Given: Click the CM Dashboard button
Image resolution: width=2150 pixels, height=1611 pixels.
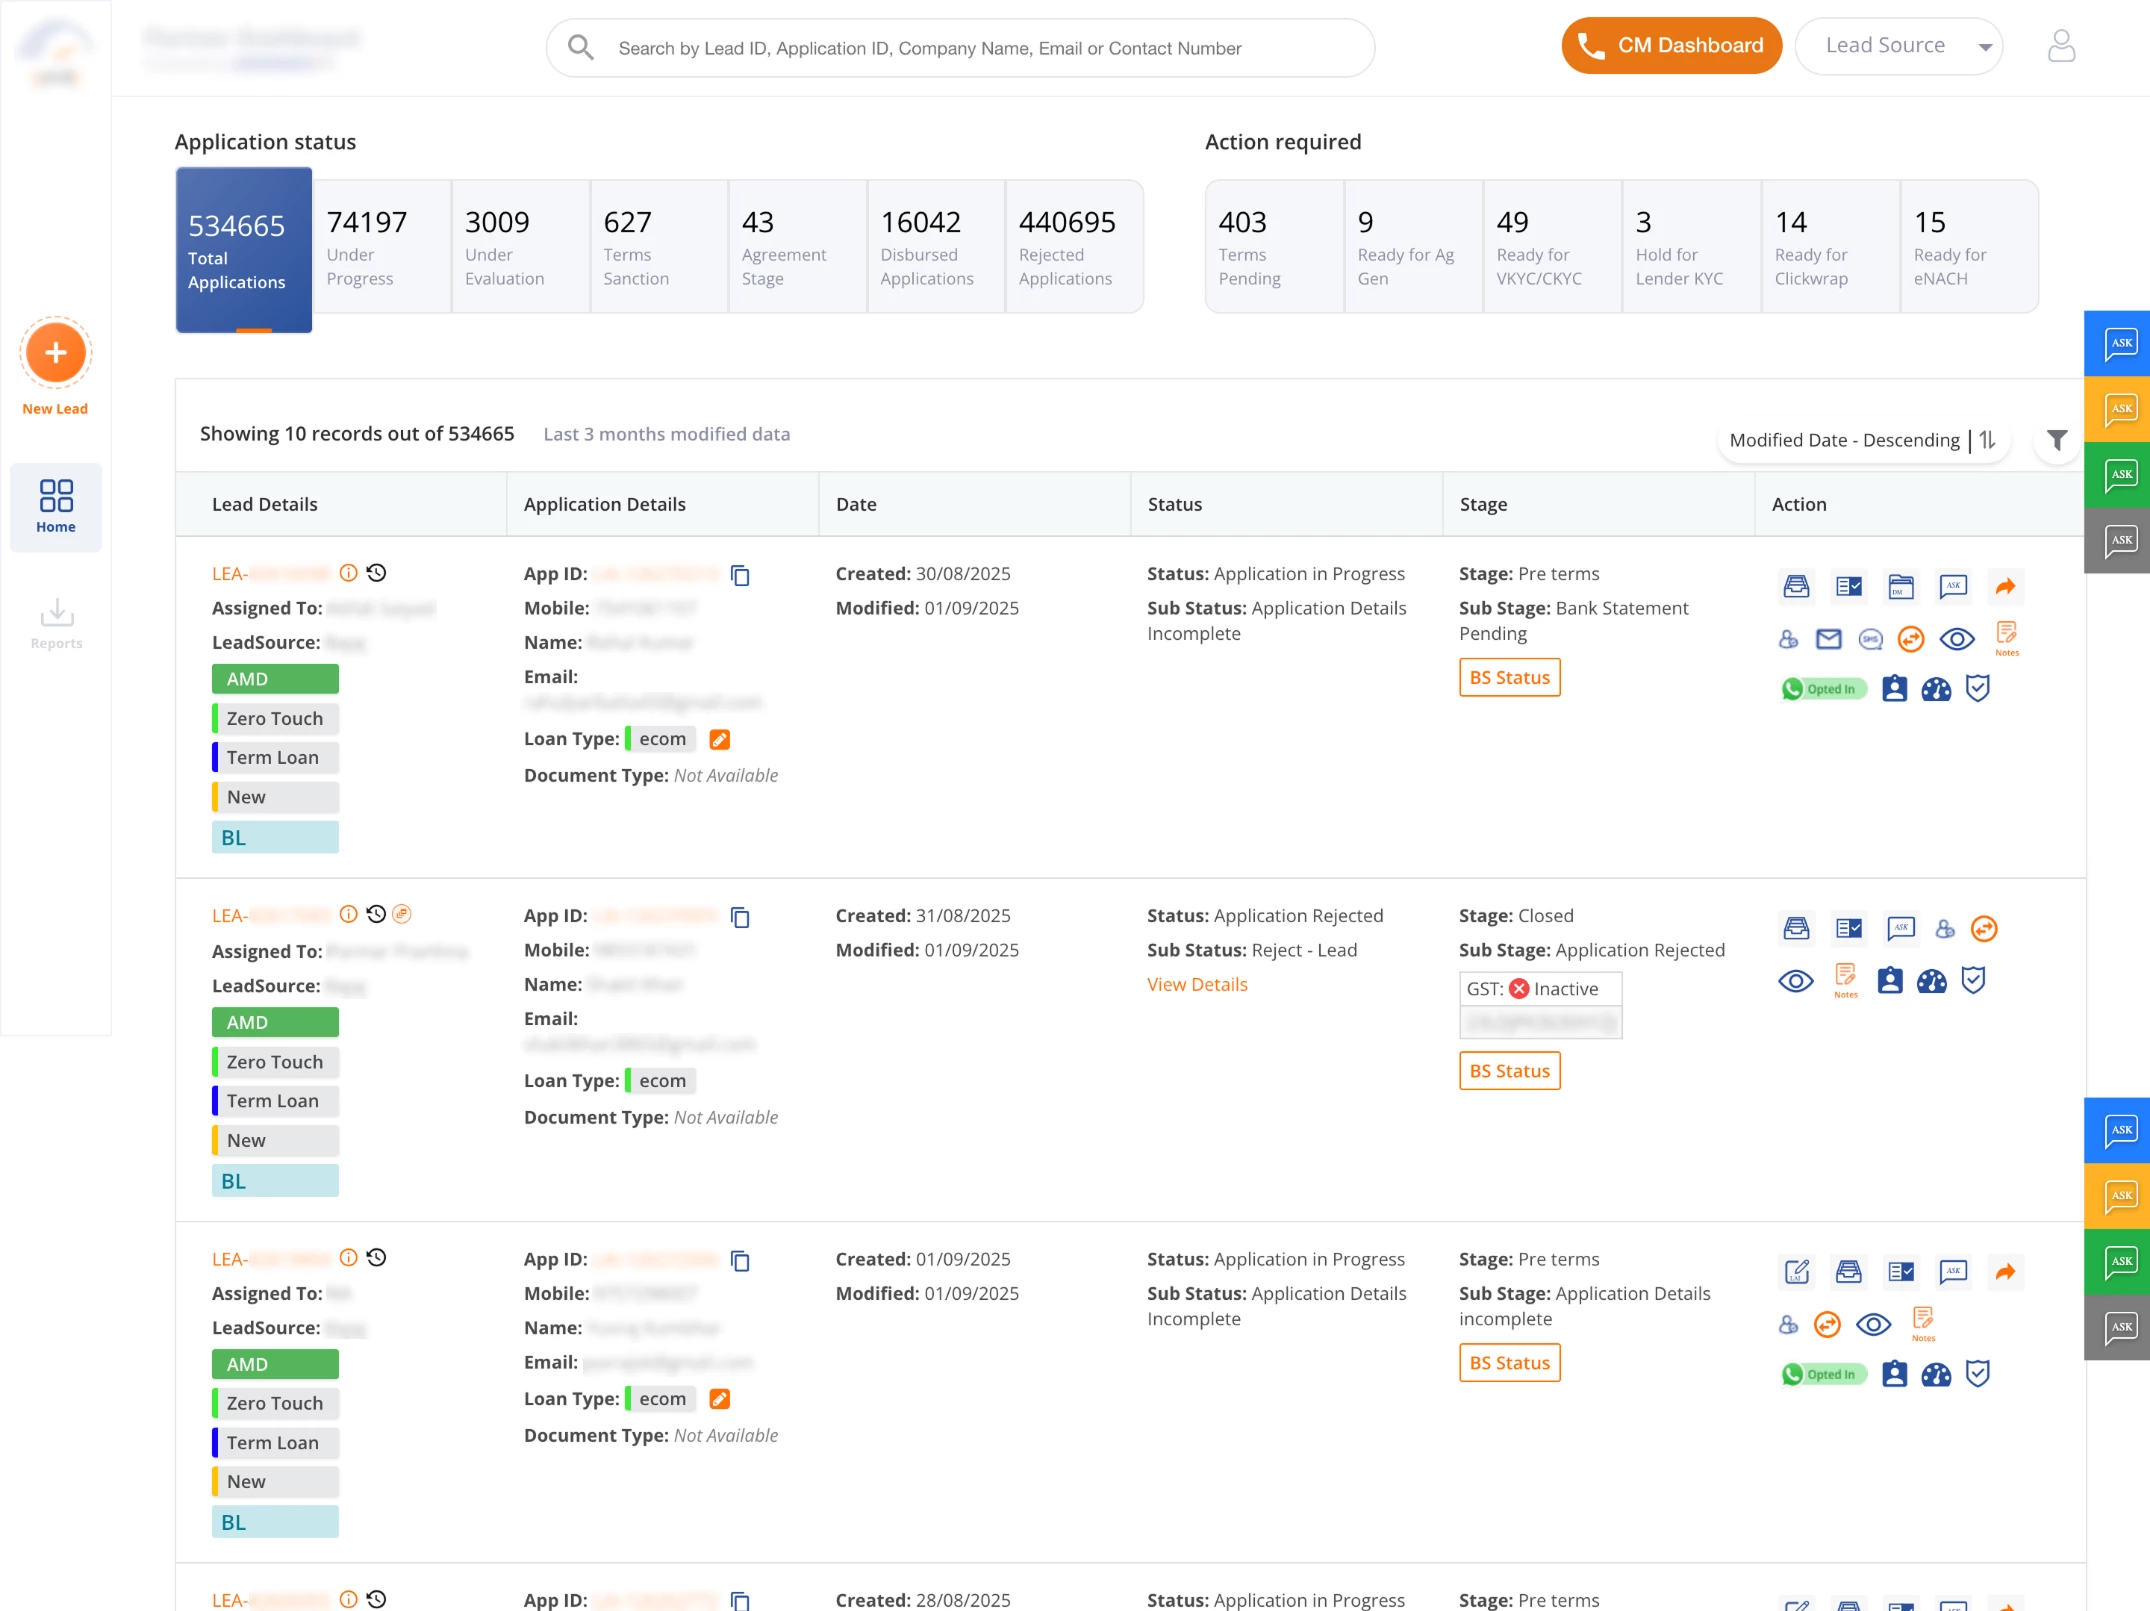Looking at the screenshot, I should pos(1671,46).
